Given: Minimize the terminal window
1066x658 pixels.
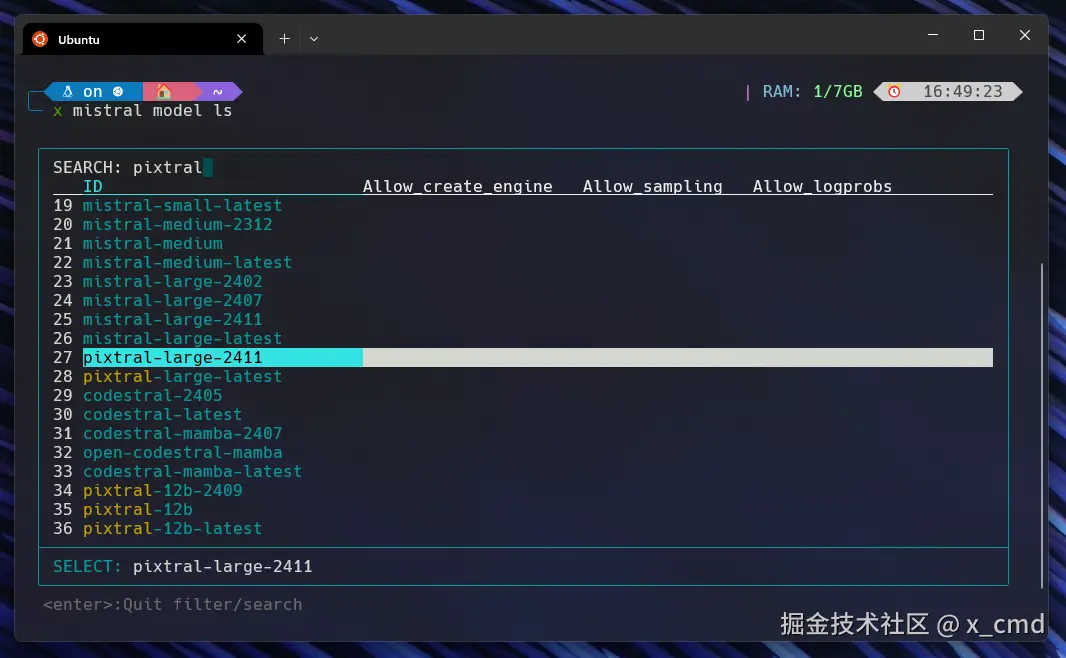Looking at the screenshot, I should pyautogui.click(x=933, y=35).
